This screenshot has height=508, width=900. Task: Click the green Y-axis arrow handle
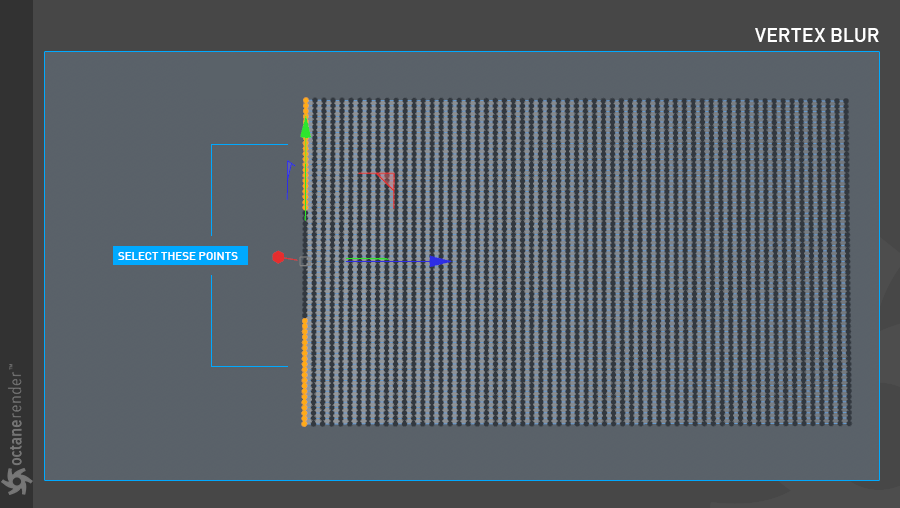click(x=305, y=128)
